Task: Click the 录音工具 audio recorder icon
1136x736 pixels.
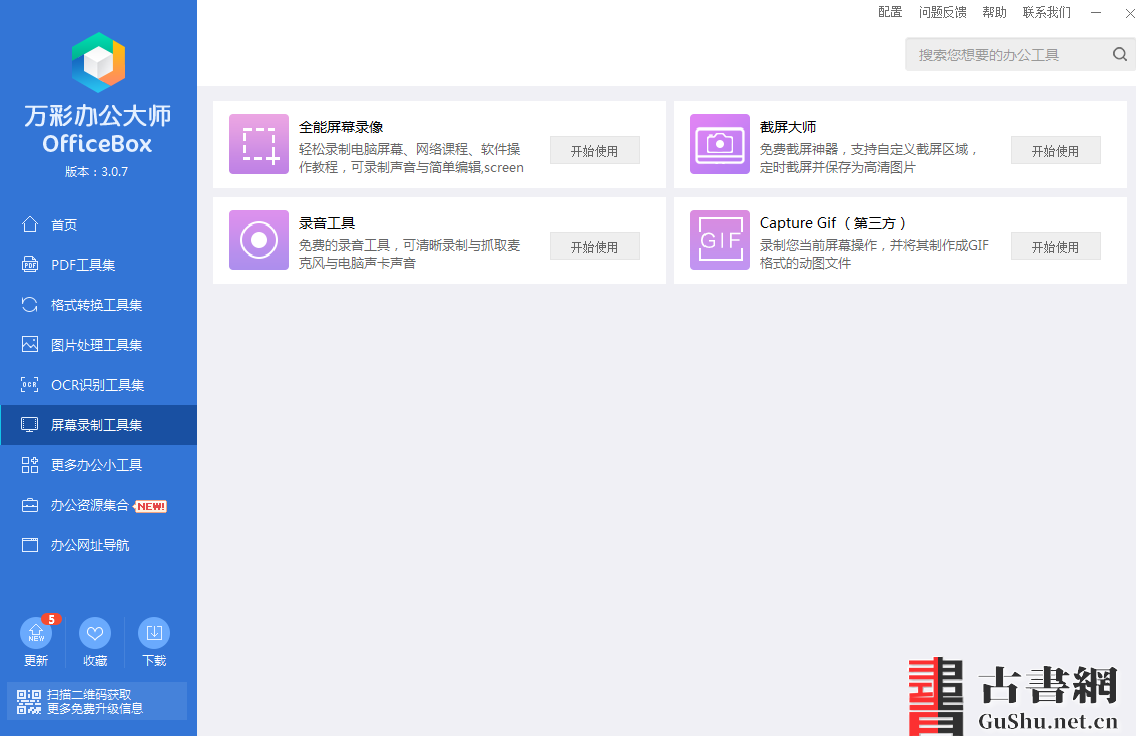Action: pos(259,240)
